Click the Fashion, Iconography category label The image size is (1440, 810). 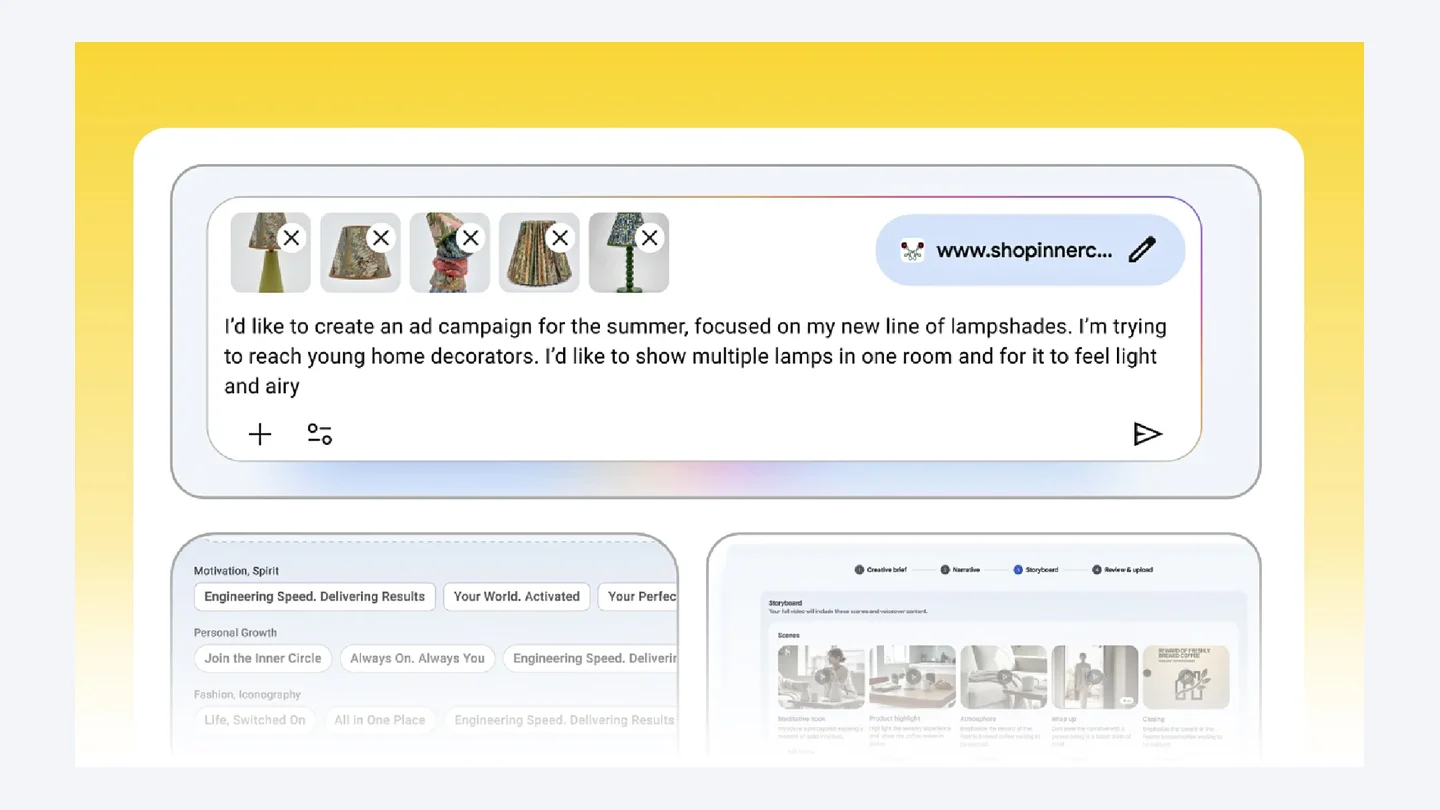[x=247, y=695]
